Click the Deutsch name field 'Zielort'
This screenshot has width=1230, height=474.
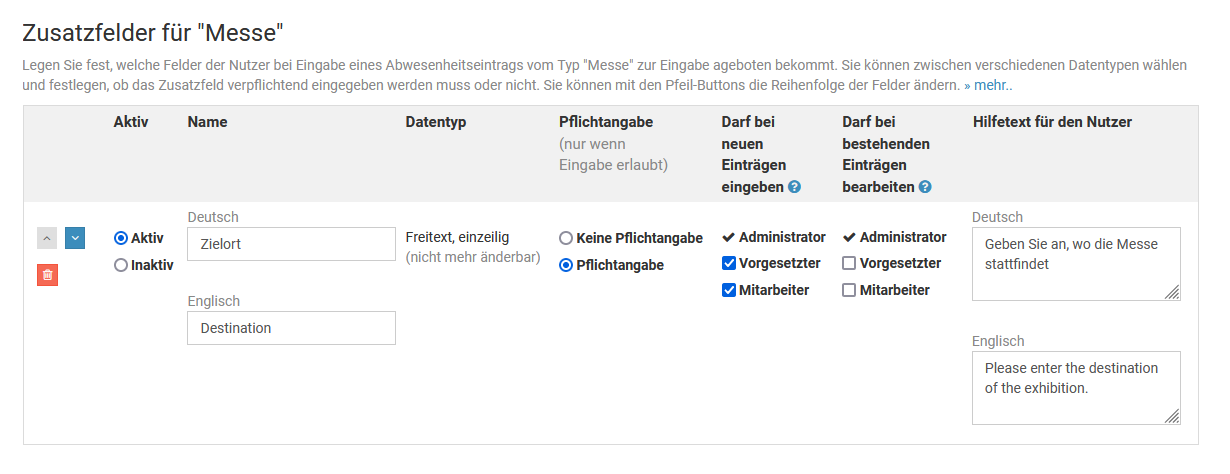click(291, 244)
